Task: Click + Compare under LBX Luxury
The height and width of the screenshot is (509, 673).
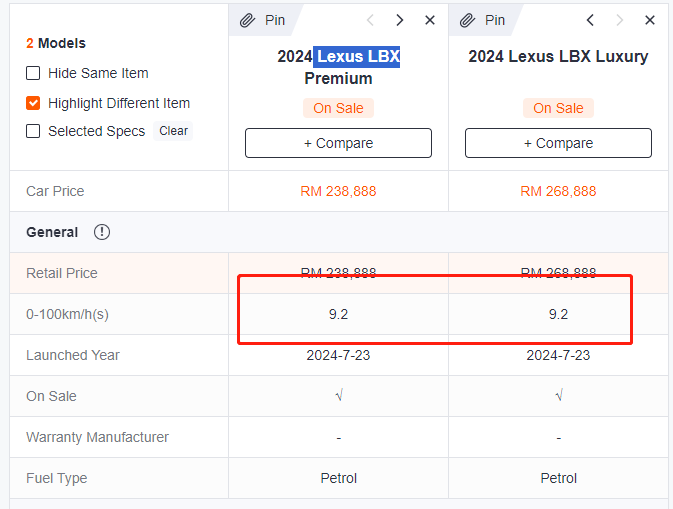Action: click(x=558, y=143)
